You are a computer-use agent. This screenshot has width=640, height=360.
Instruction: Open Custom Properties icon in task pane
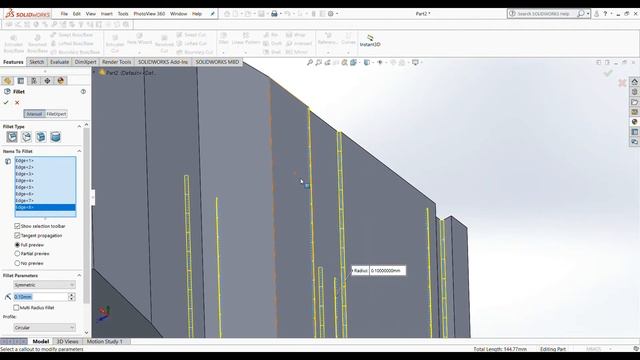(x=634, y=132)
